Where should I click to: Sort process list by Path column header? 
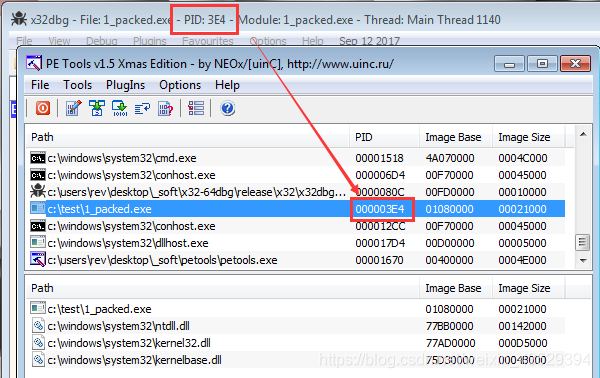click(188, 137)
